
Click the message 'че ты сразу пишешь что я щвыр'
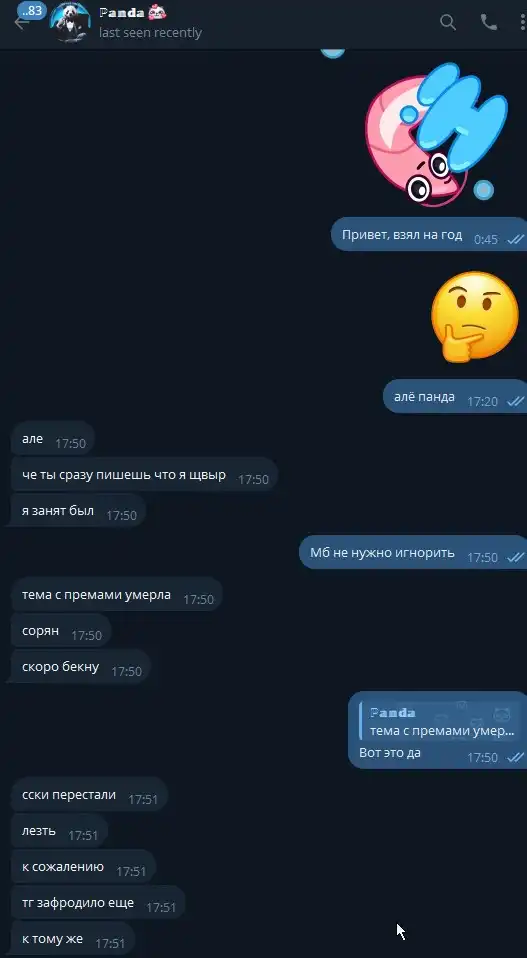coord(144,475)
